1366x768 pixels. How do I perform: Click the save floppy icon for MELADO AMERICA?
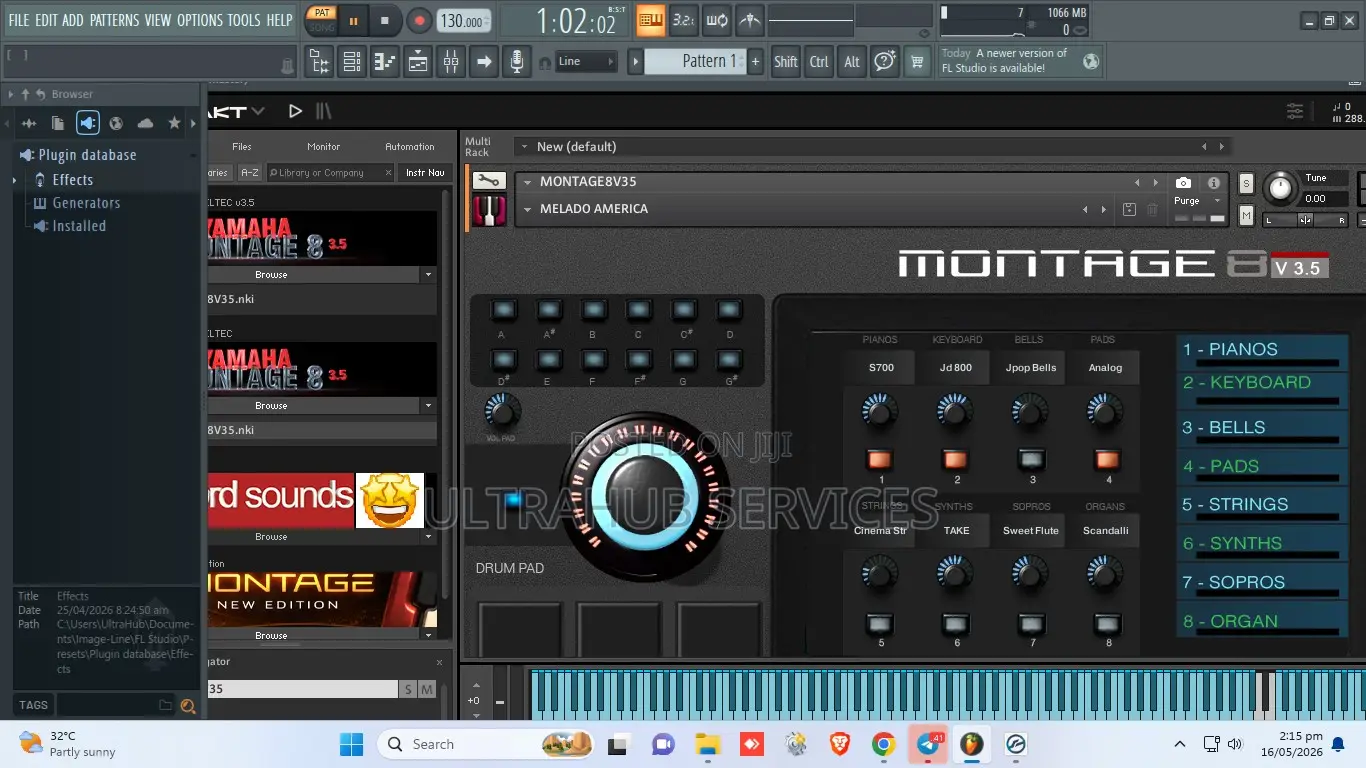pos(1129,210)
